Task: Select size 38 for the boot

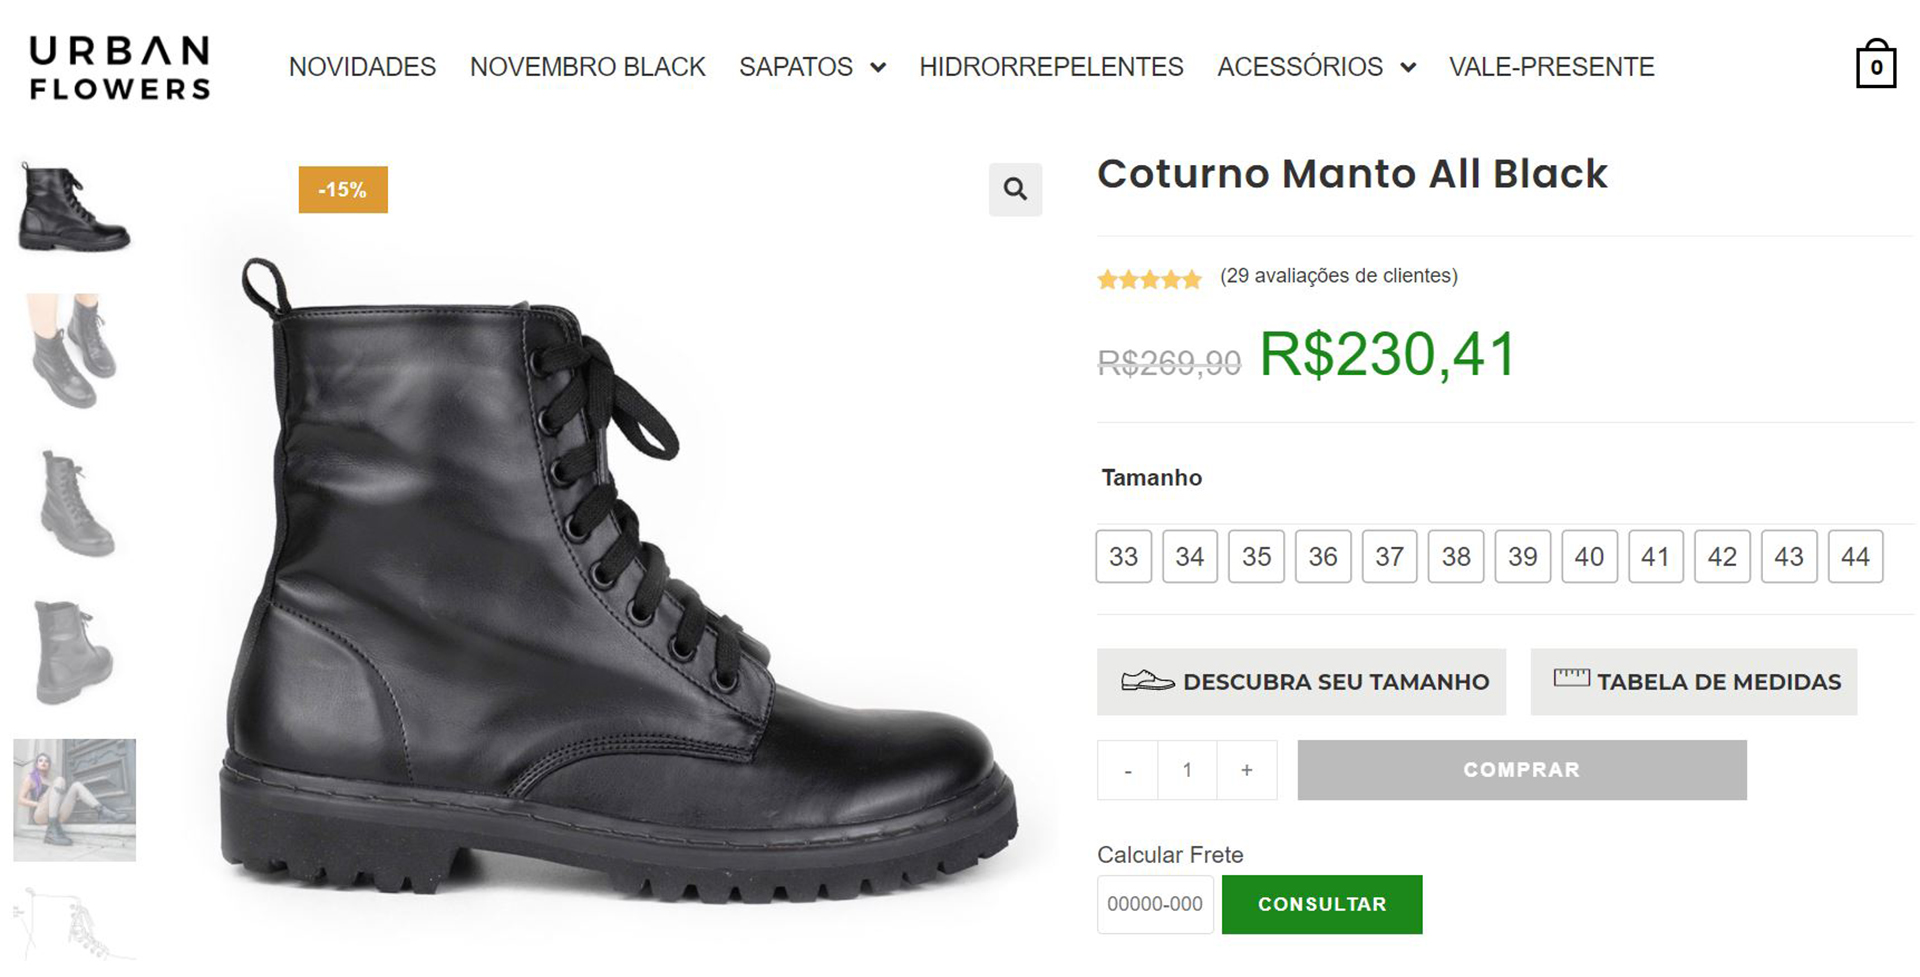Action: (x=1456, y=557)
